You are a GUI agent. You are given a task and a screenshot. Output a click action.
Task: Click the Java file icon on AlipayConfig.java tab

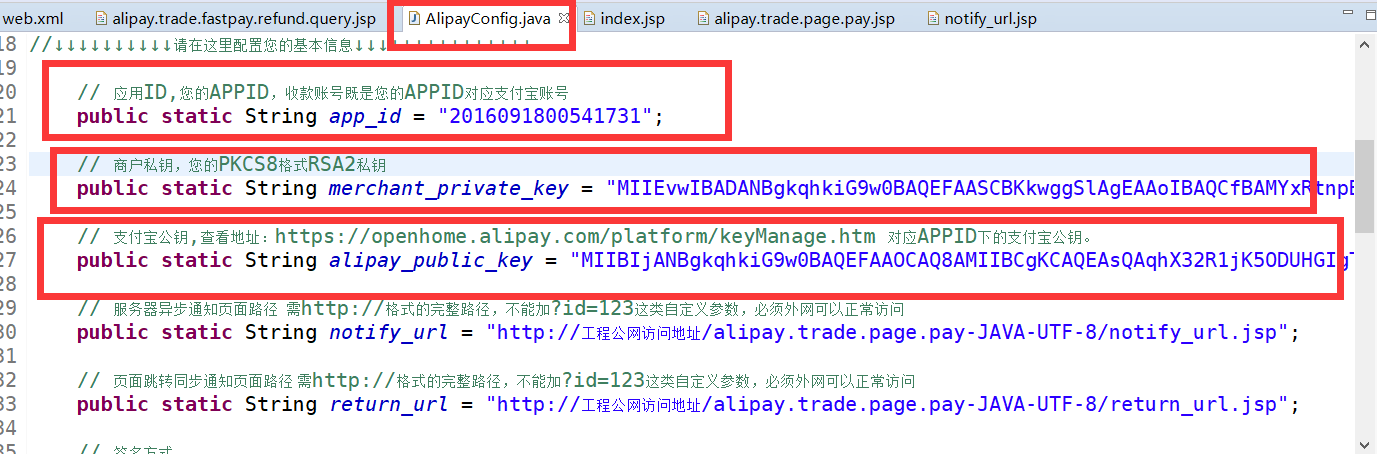click(x=413, y=18)
